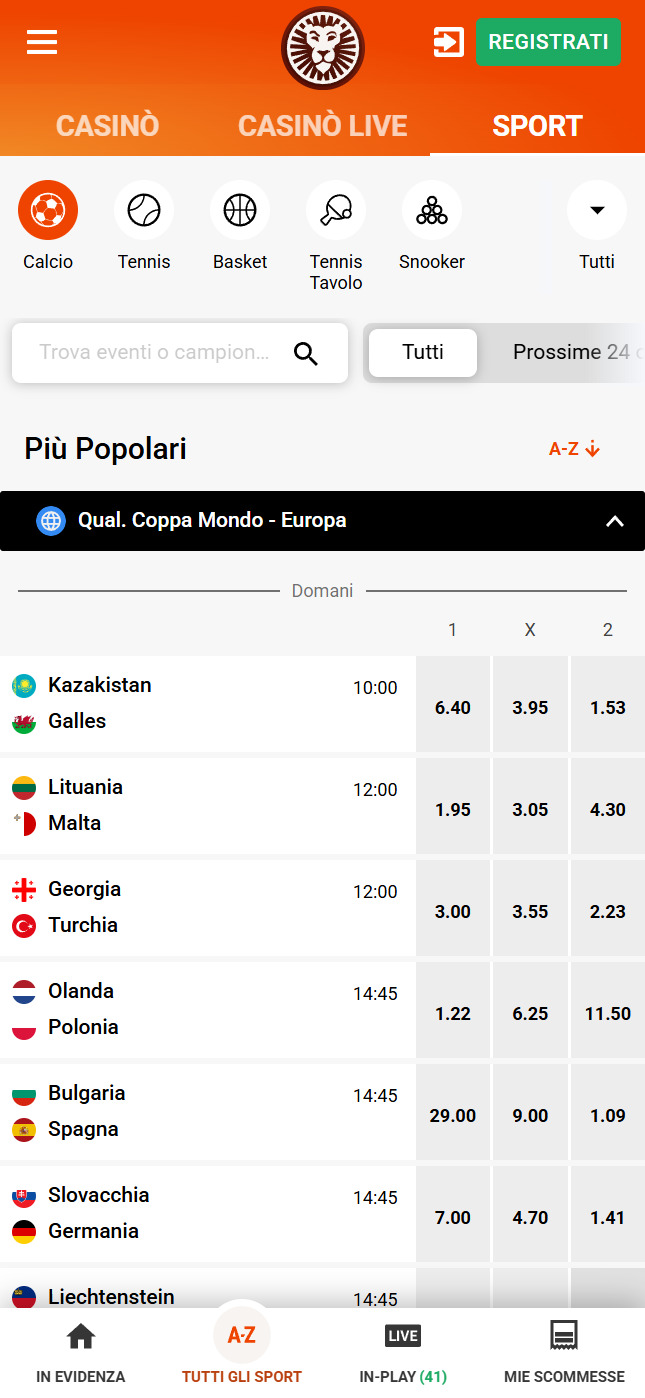Select the Calcio football icon

coord(48,210)
